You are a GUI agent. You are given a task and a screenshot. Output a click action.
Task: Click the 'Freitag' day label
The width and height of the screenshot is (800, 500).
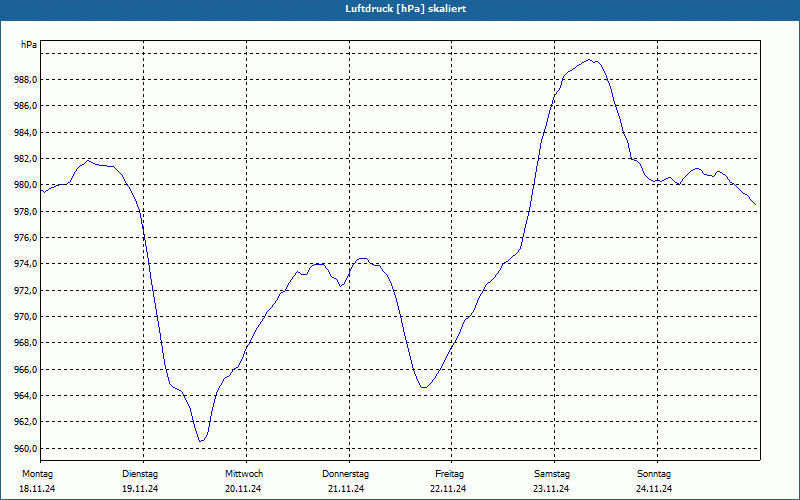449,474
